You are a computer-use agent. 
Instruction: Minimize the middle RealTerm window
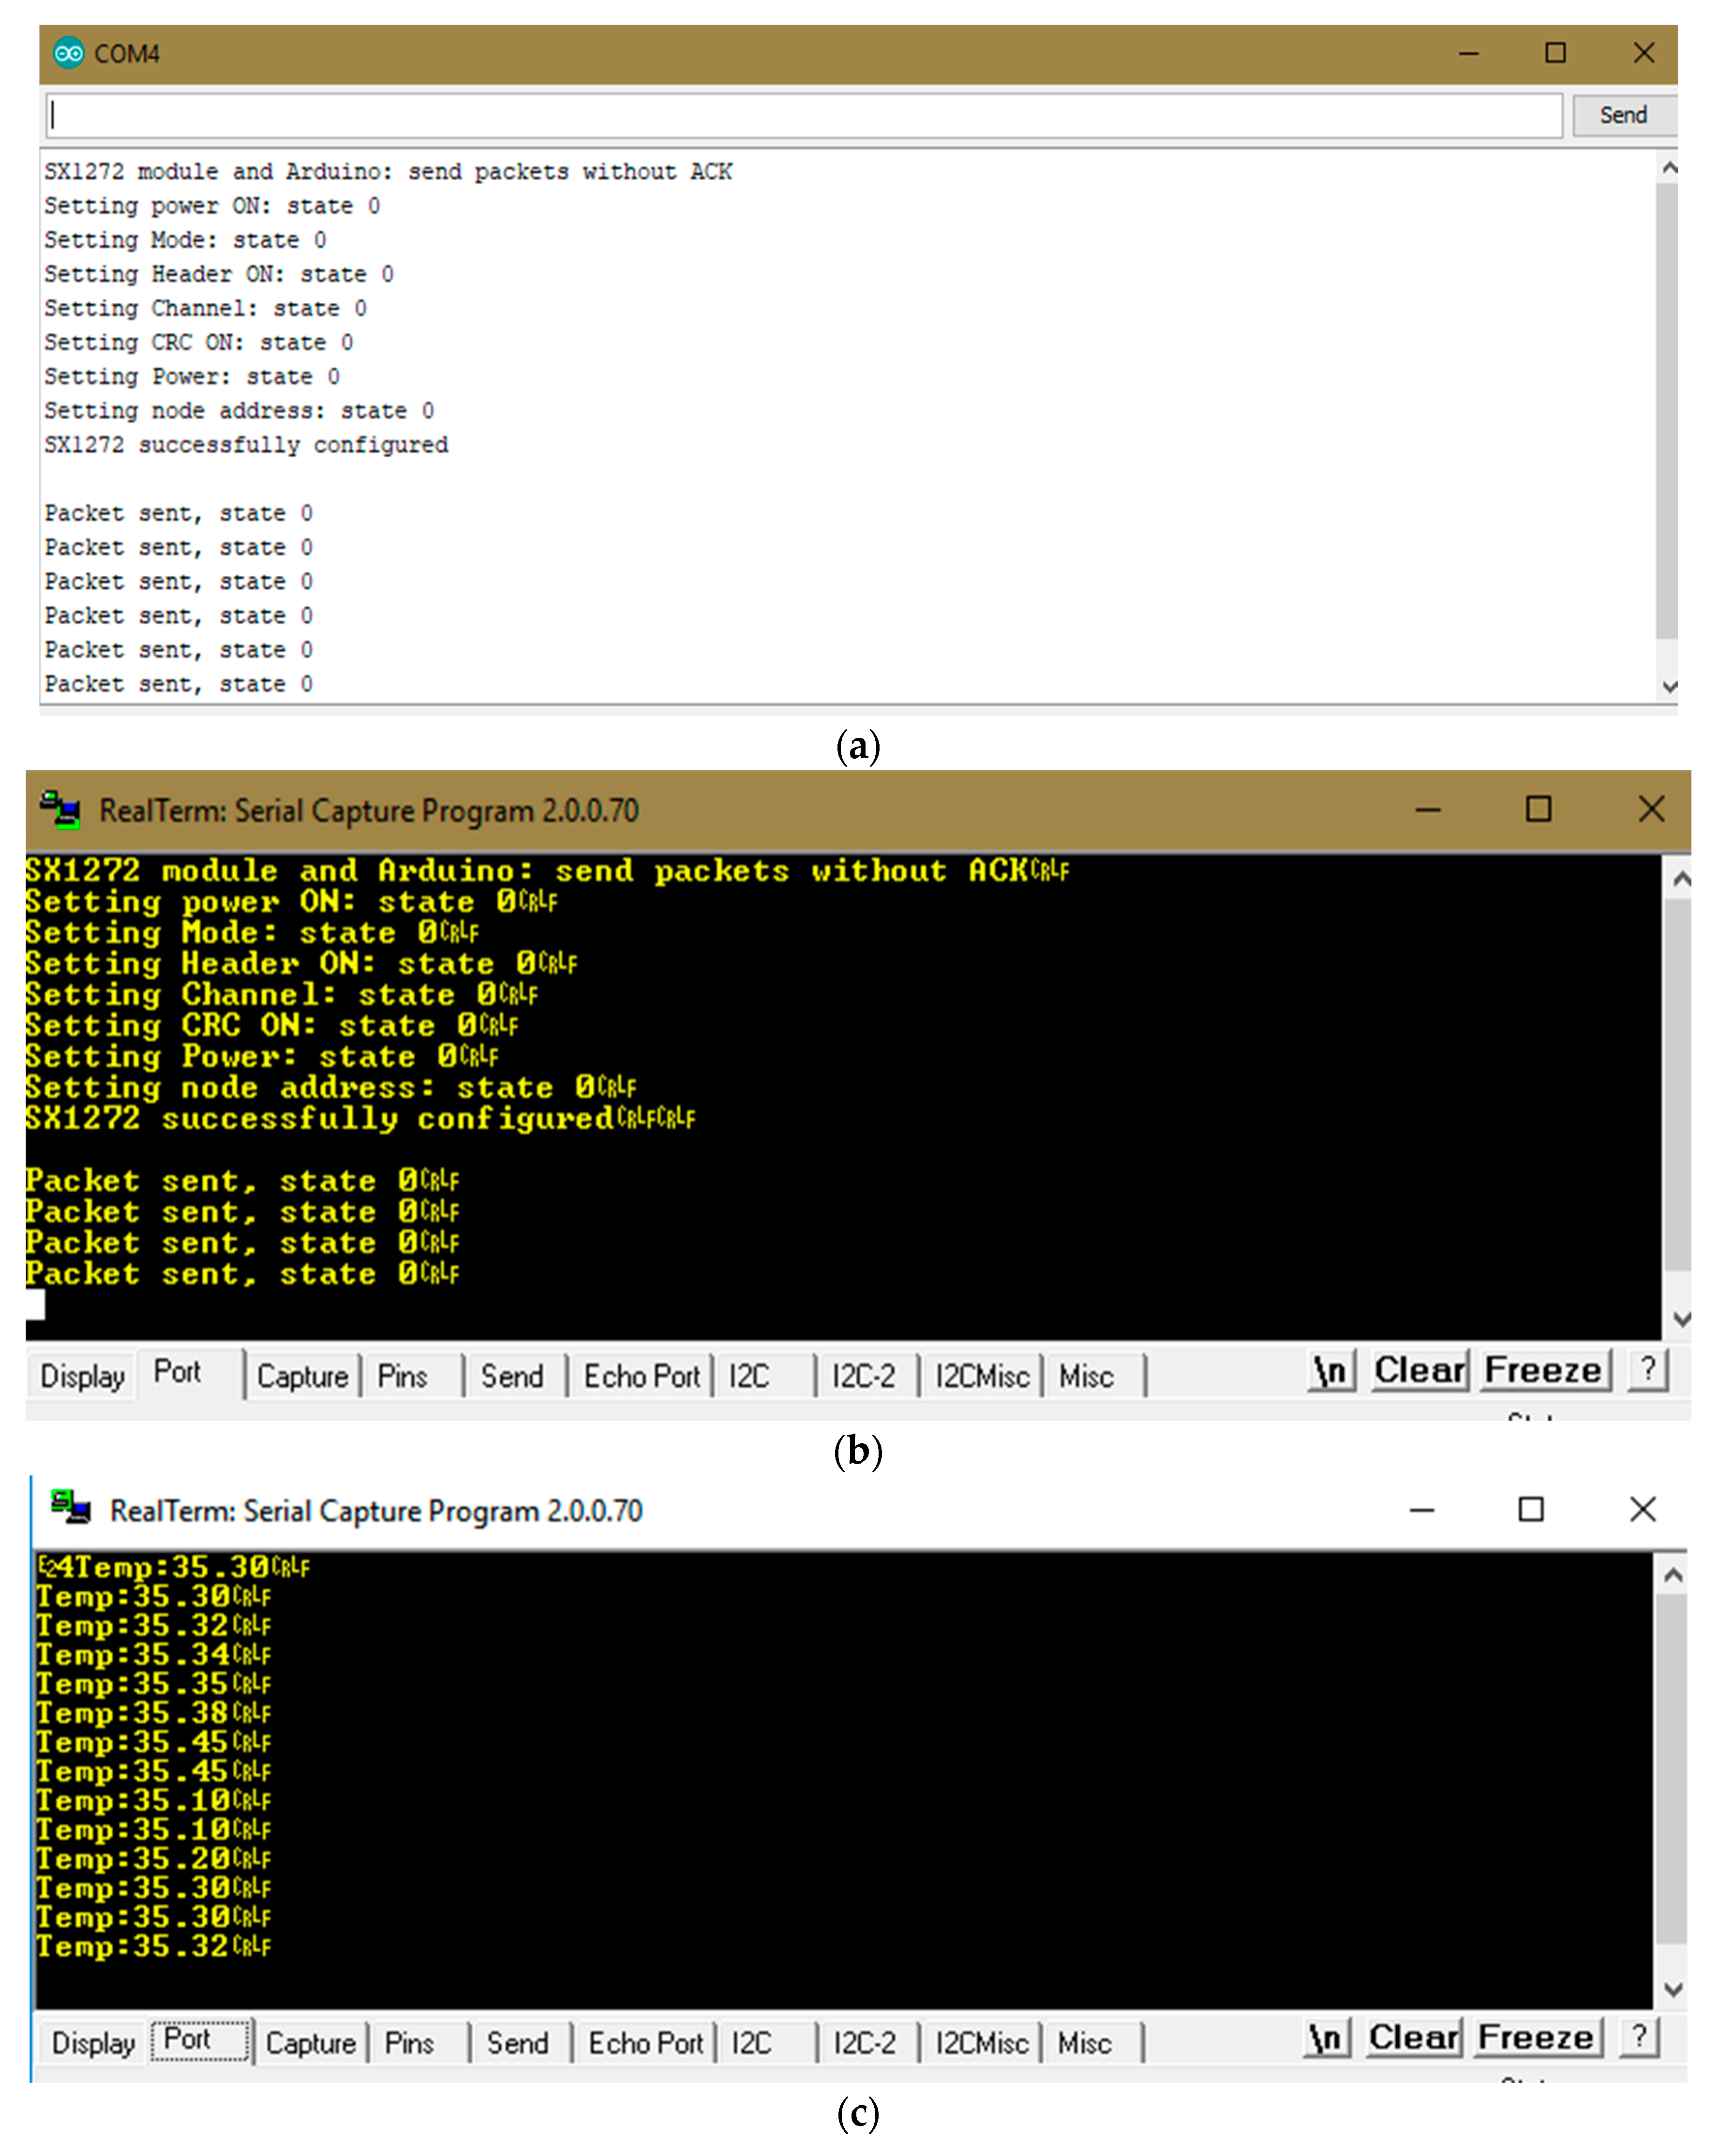1427,809
